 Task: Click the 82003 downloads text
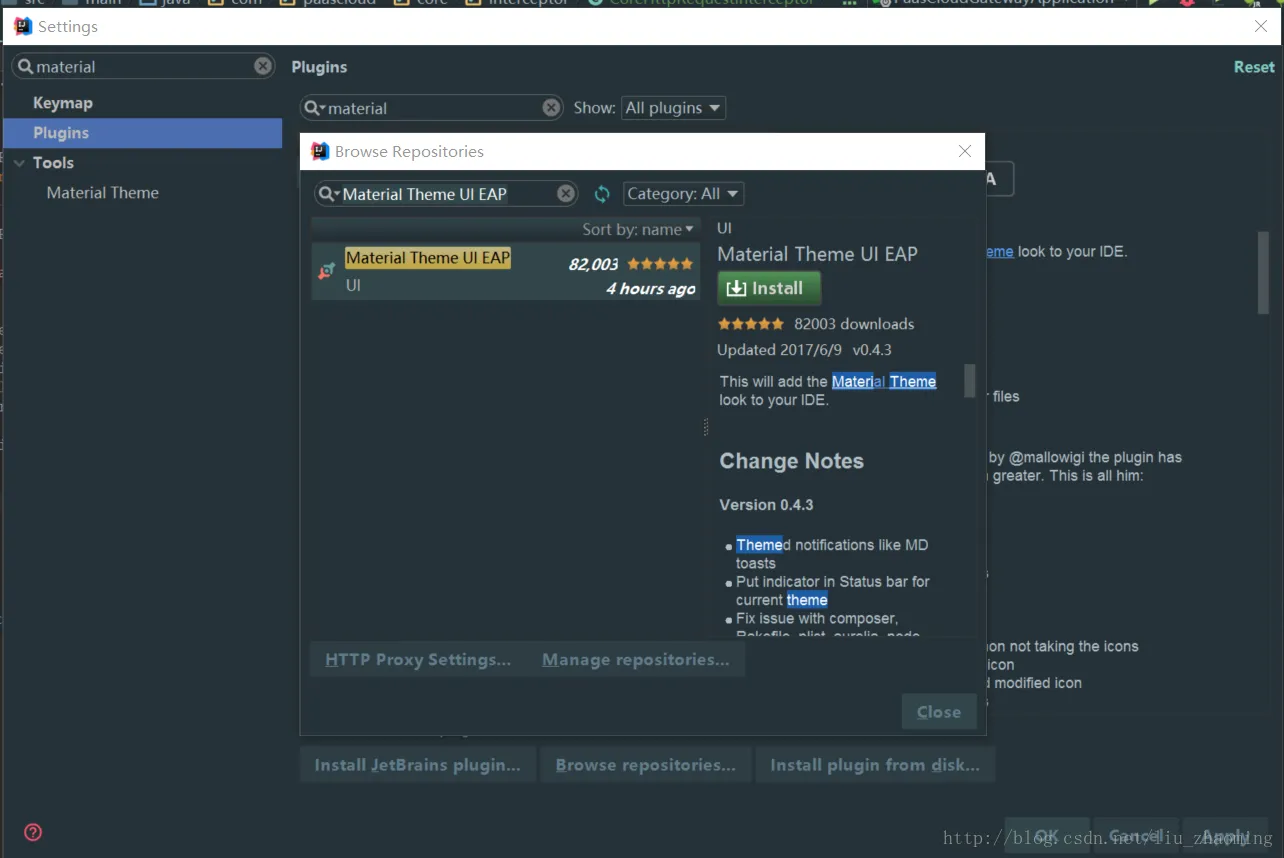(854, 324)
